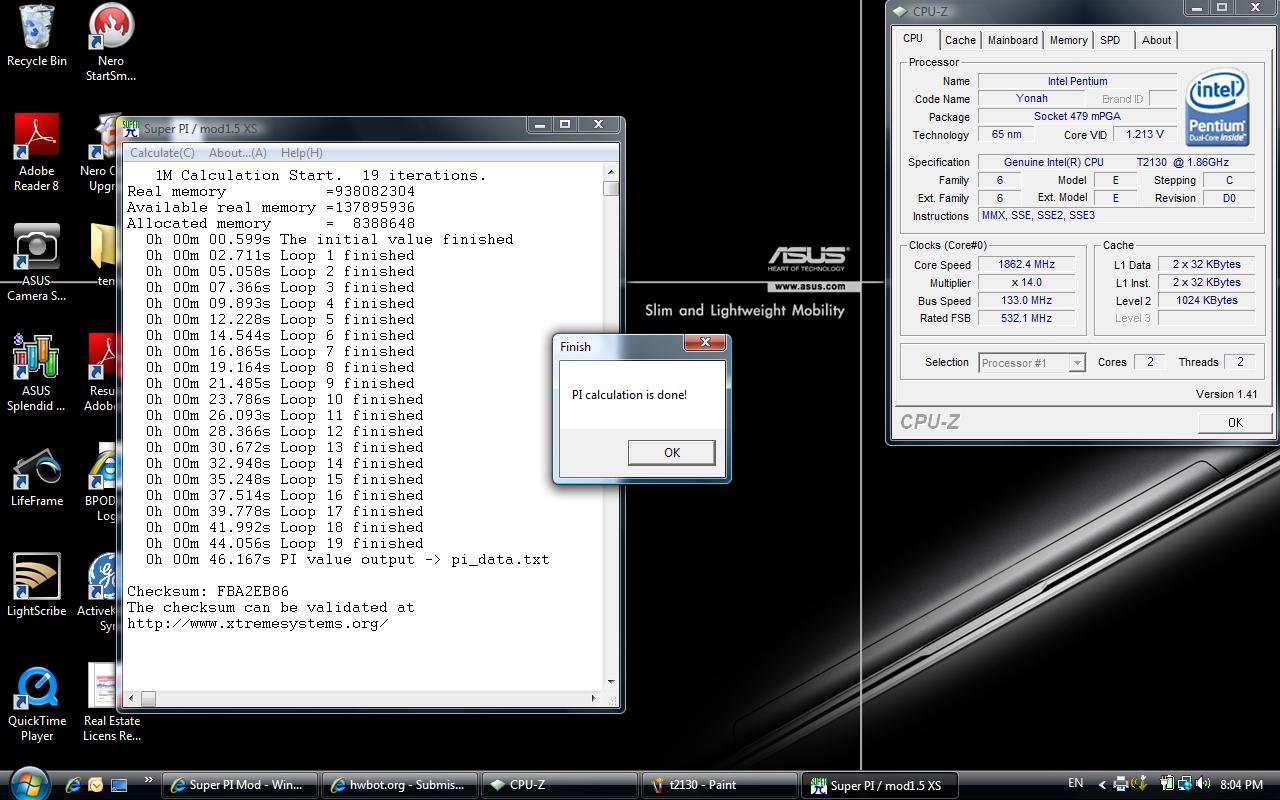Open the second Quick Launch icon
This screenshot has height=800, width=1280.
point(95,785)
